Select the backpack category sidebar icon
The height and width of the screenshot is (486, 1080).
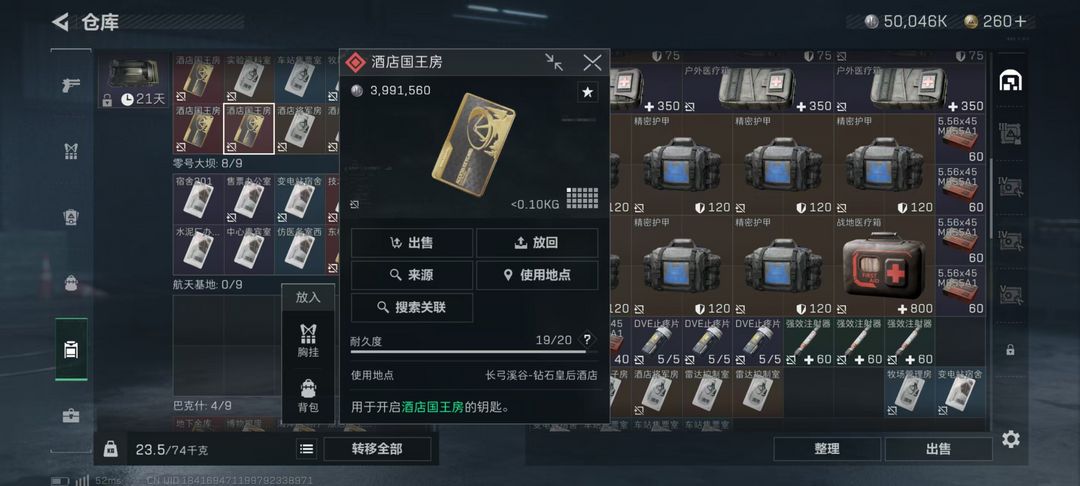[x=71, y=283]
